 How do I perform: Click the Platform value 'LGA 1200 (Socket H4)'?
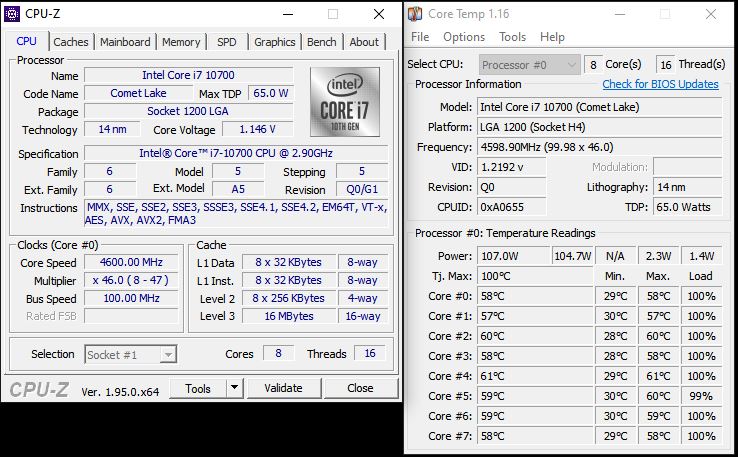599,127
